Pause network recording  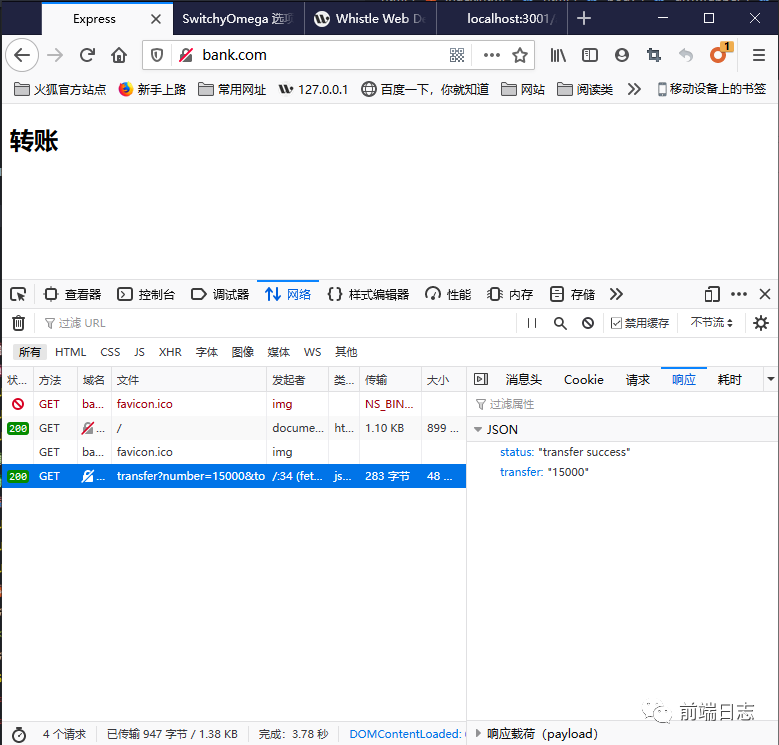(x=532, y=323)
